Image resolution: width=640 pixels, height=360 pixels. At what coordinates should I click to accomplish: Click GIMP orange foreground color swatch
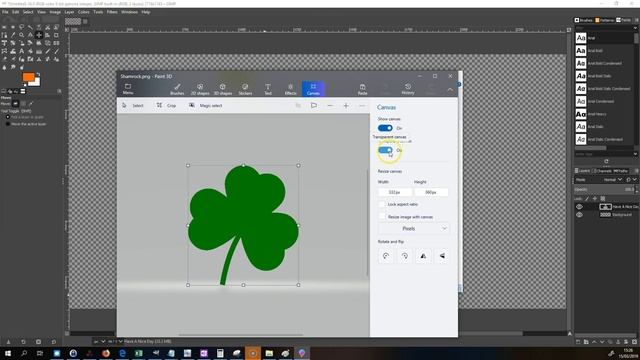[x=28, y=77]
